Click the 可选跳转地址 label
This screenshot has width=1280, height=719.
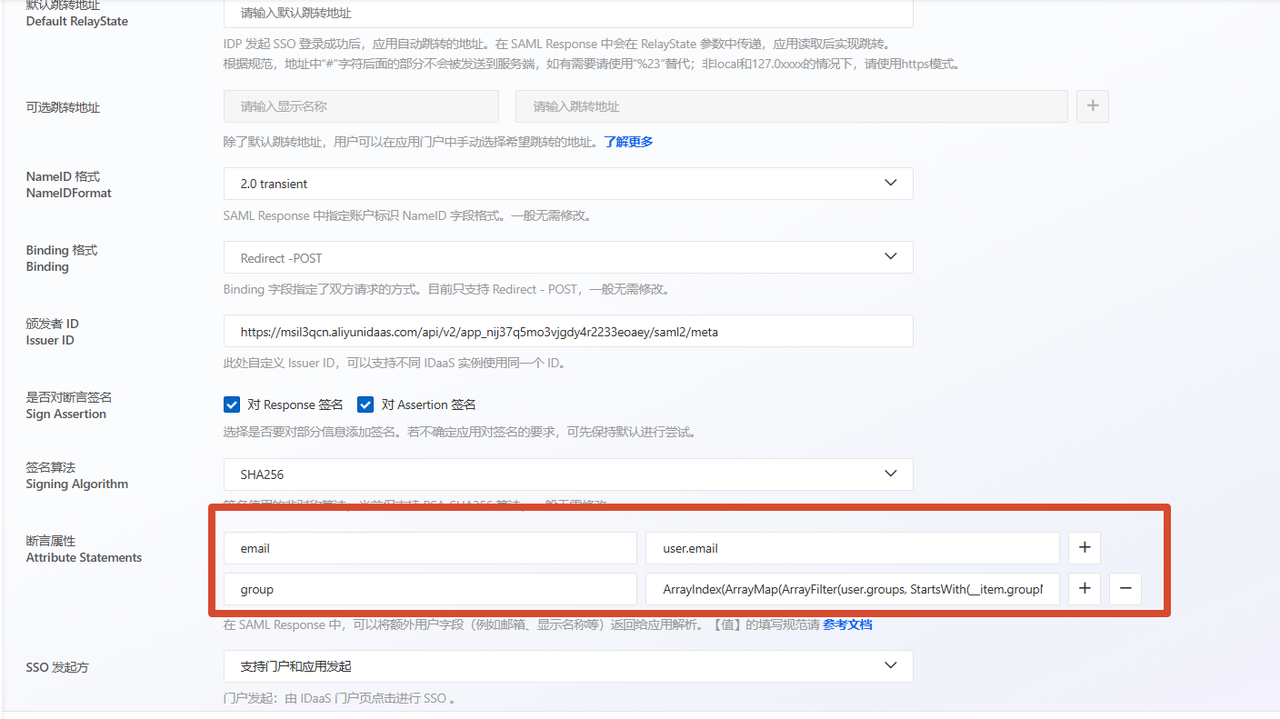63,107
